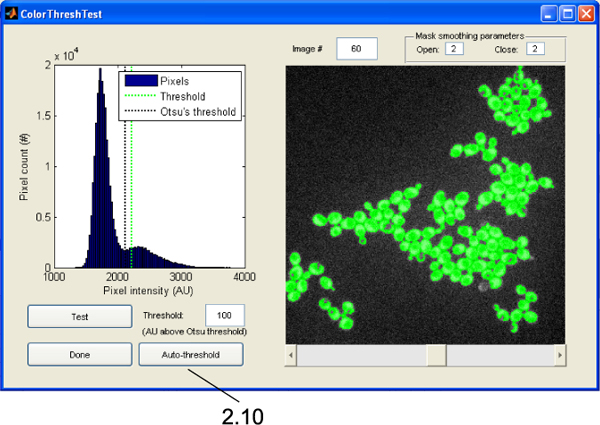Focus the Threshold value field
This screenshot has width=600, height=425.
click(224, 316)
